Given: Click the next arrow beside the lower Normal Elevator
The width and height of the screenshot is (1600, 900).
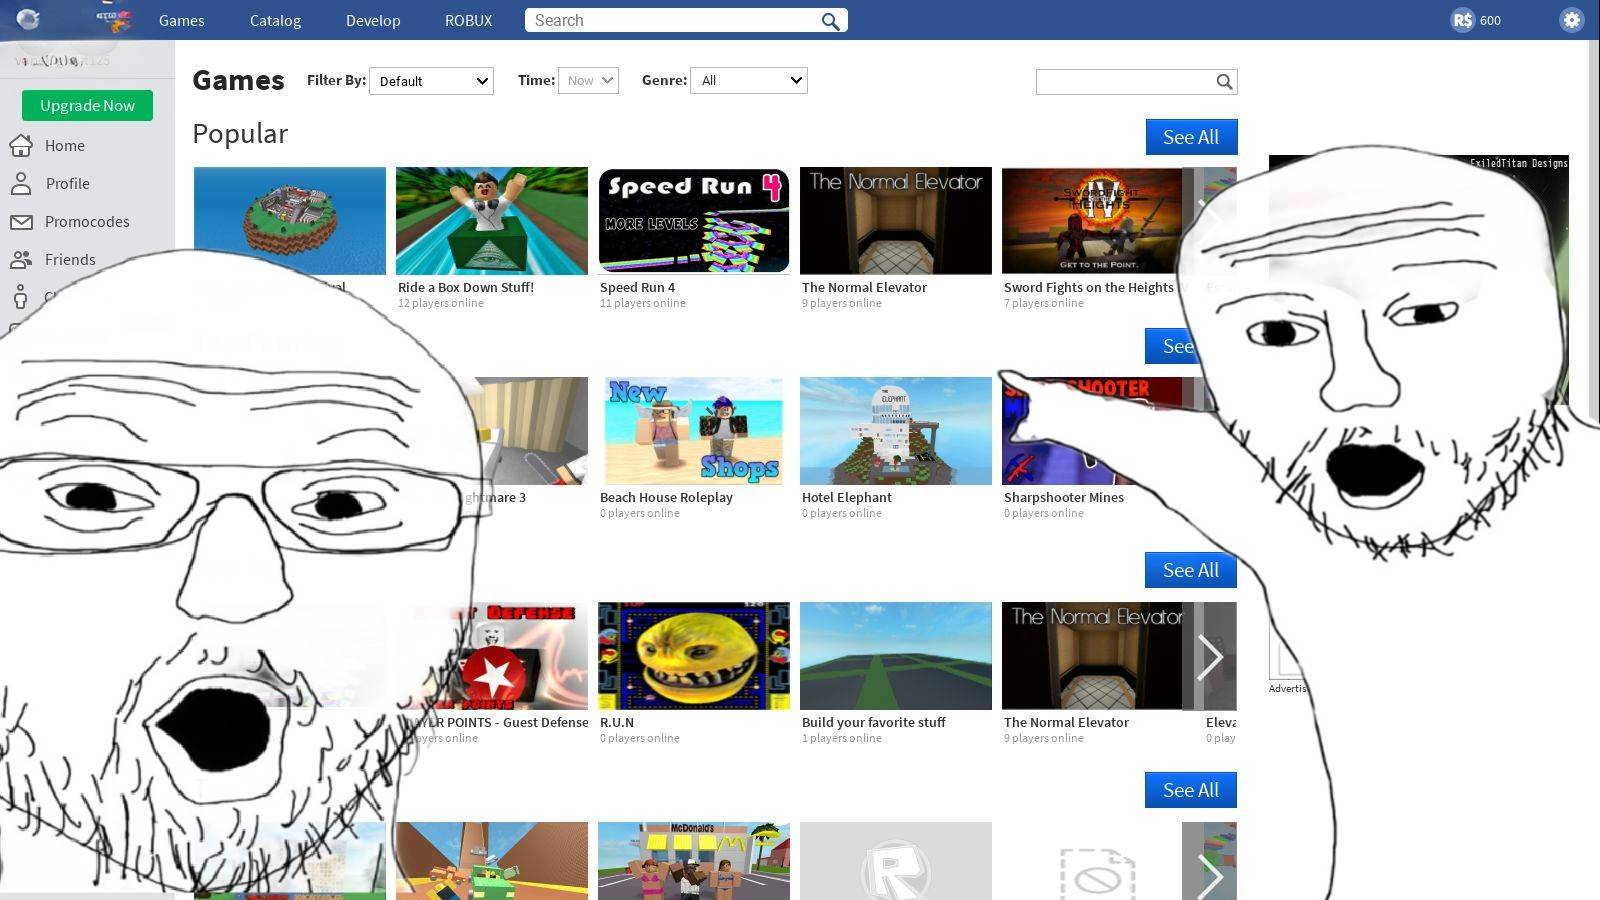Looking at the screenshot, I should point(1209,656).
